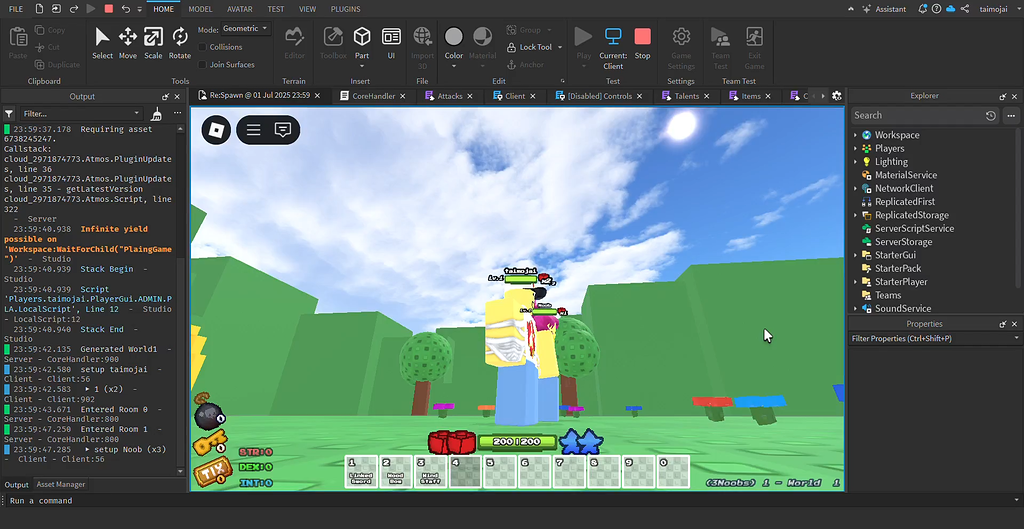
Task: Select the Move tool
Action: point(127,43)
